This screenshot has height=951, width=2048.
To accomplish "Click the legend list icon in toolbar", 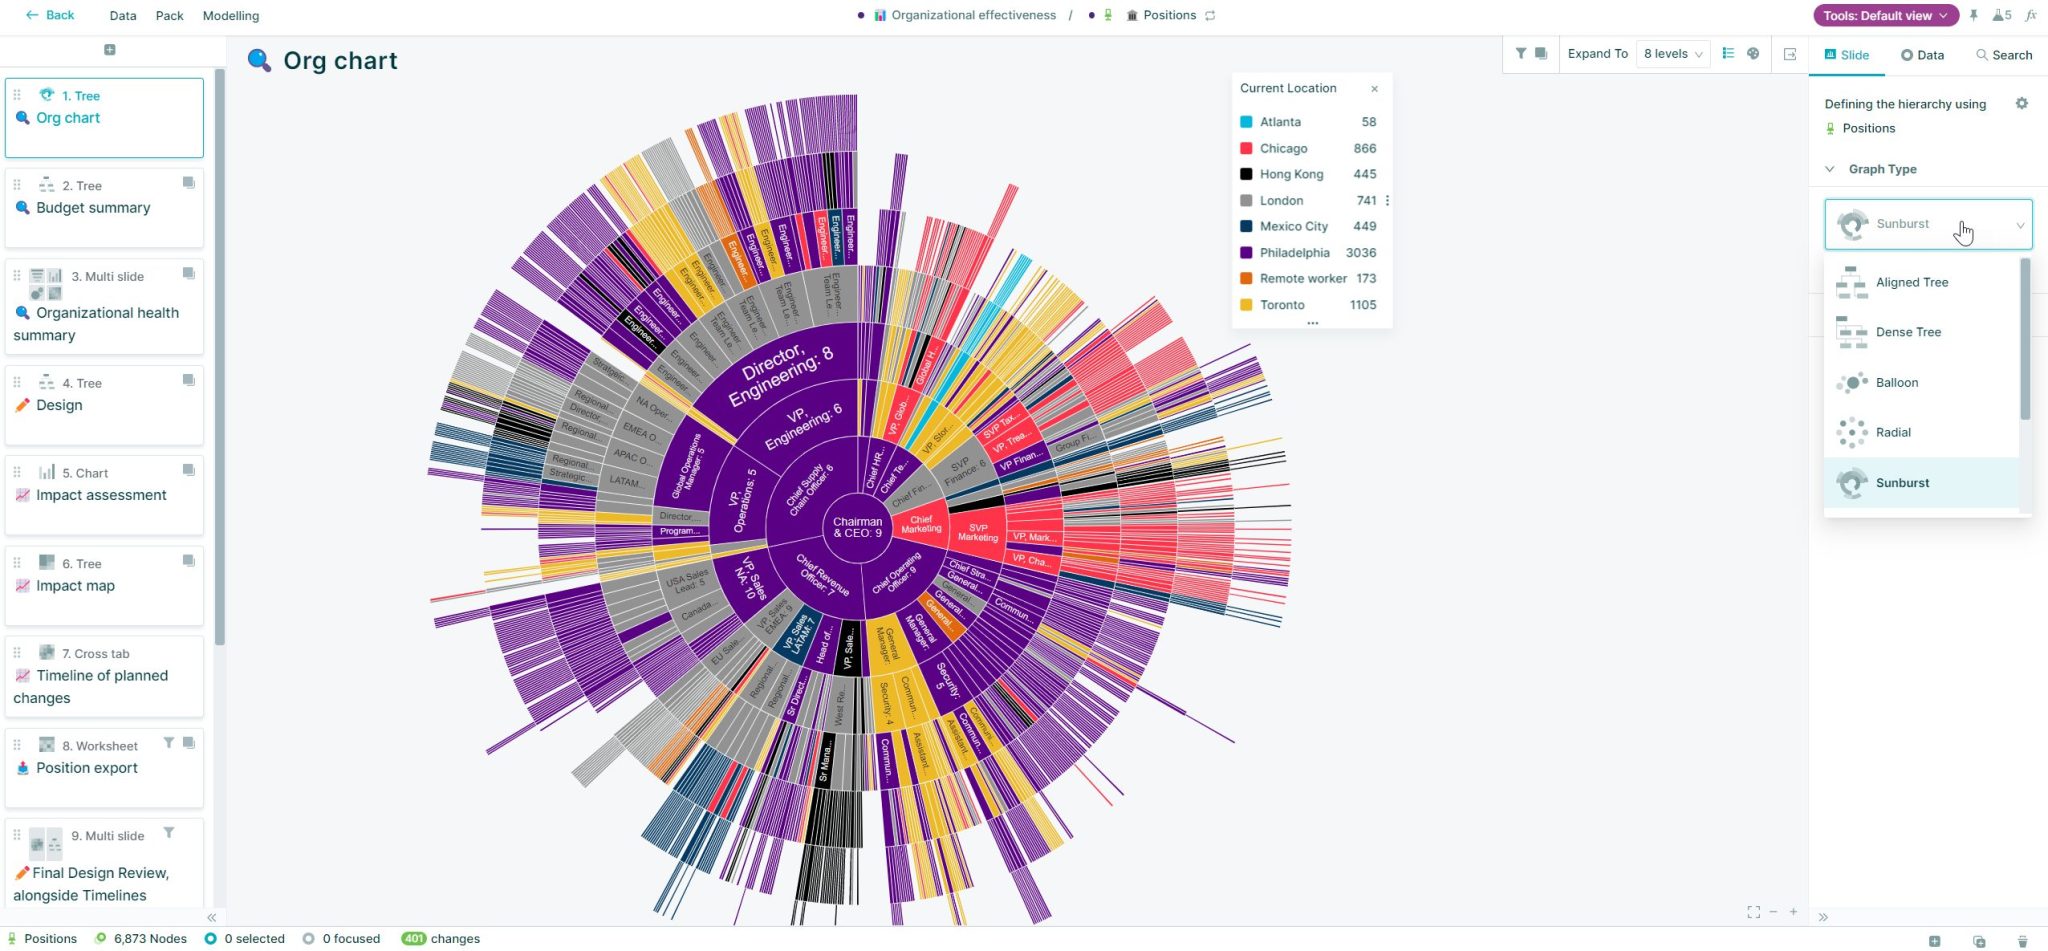I will [x=1728, y=54].
